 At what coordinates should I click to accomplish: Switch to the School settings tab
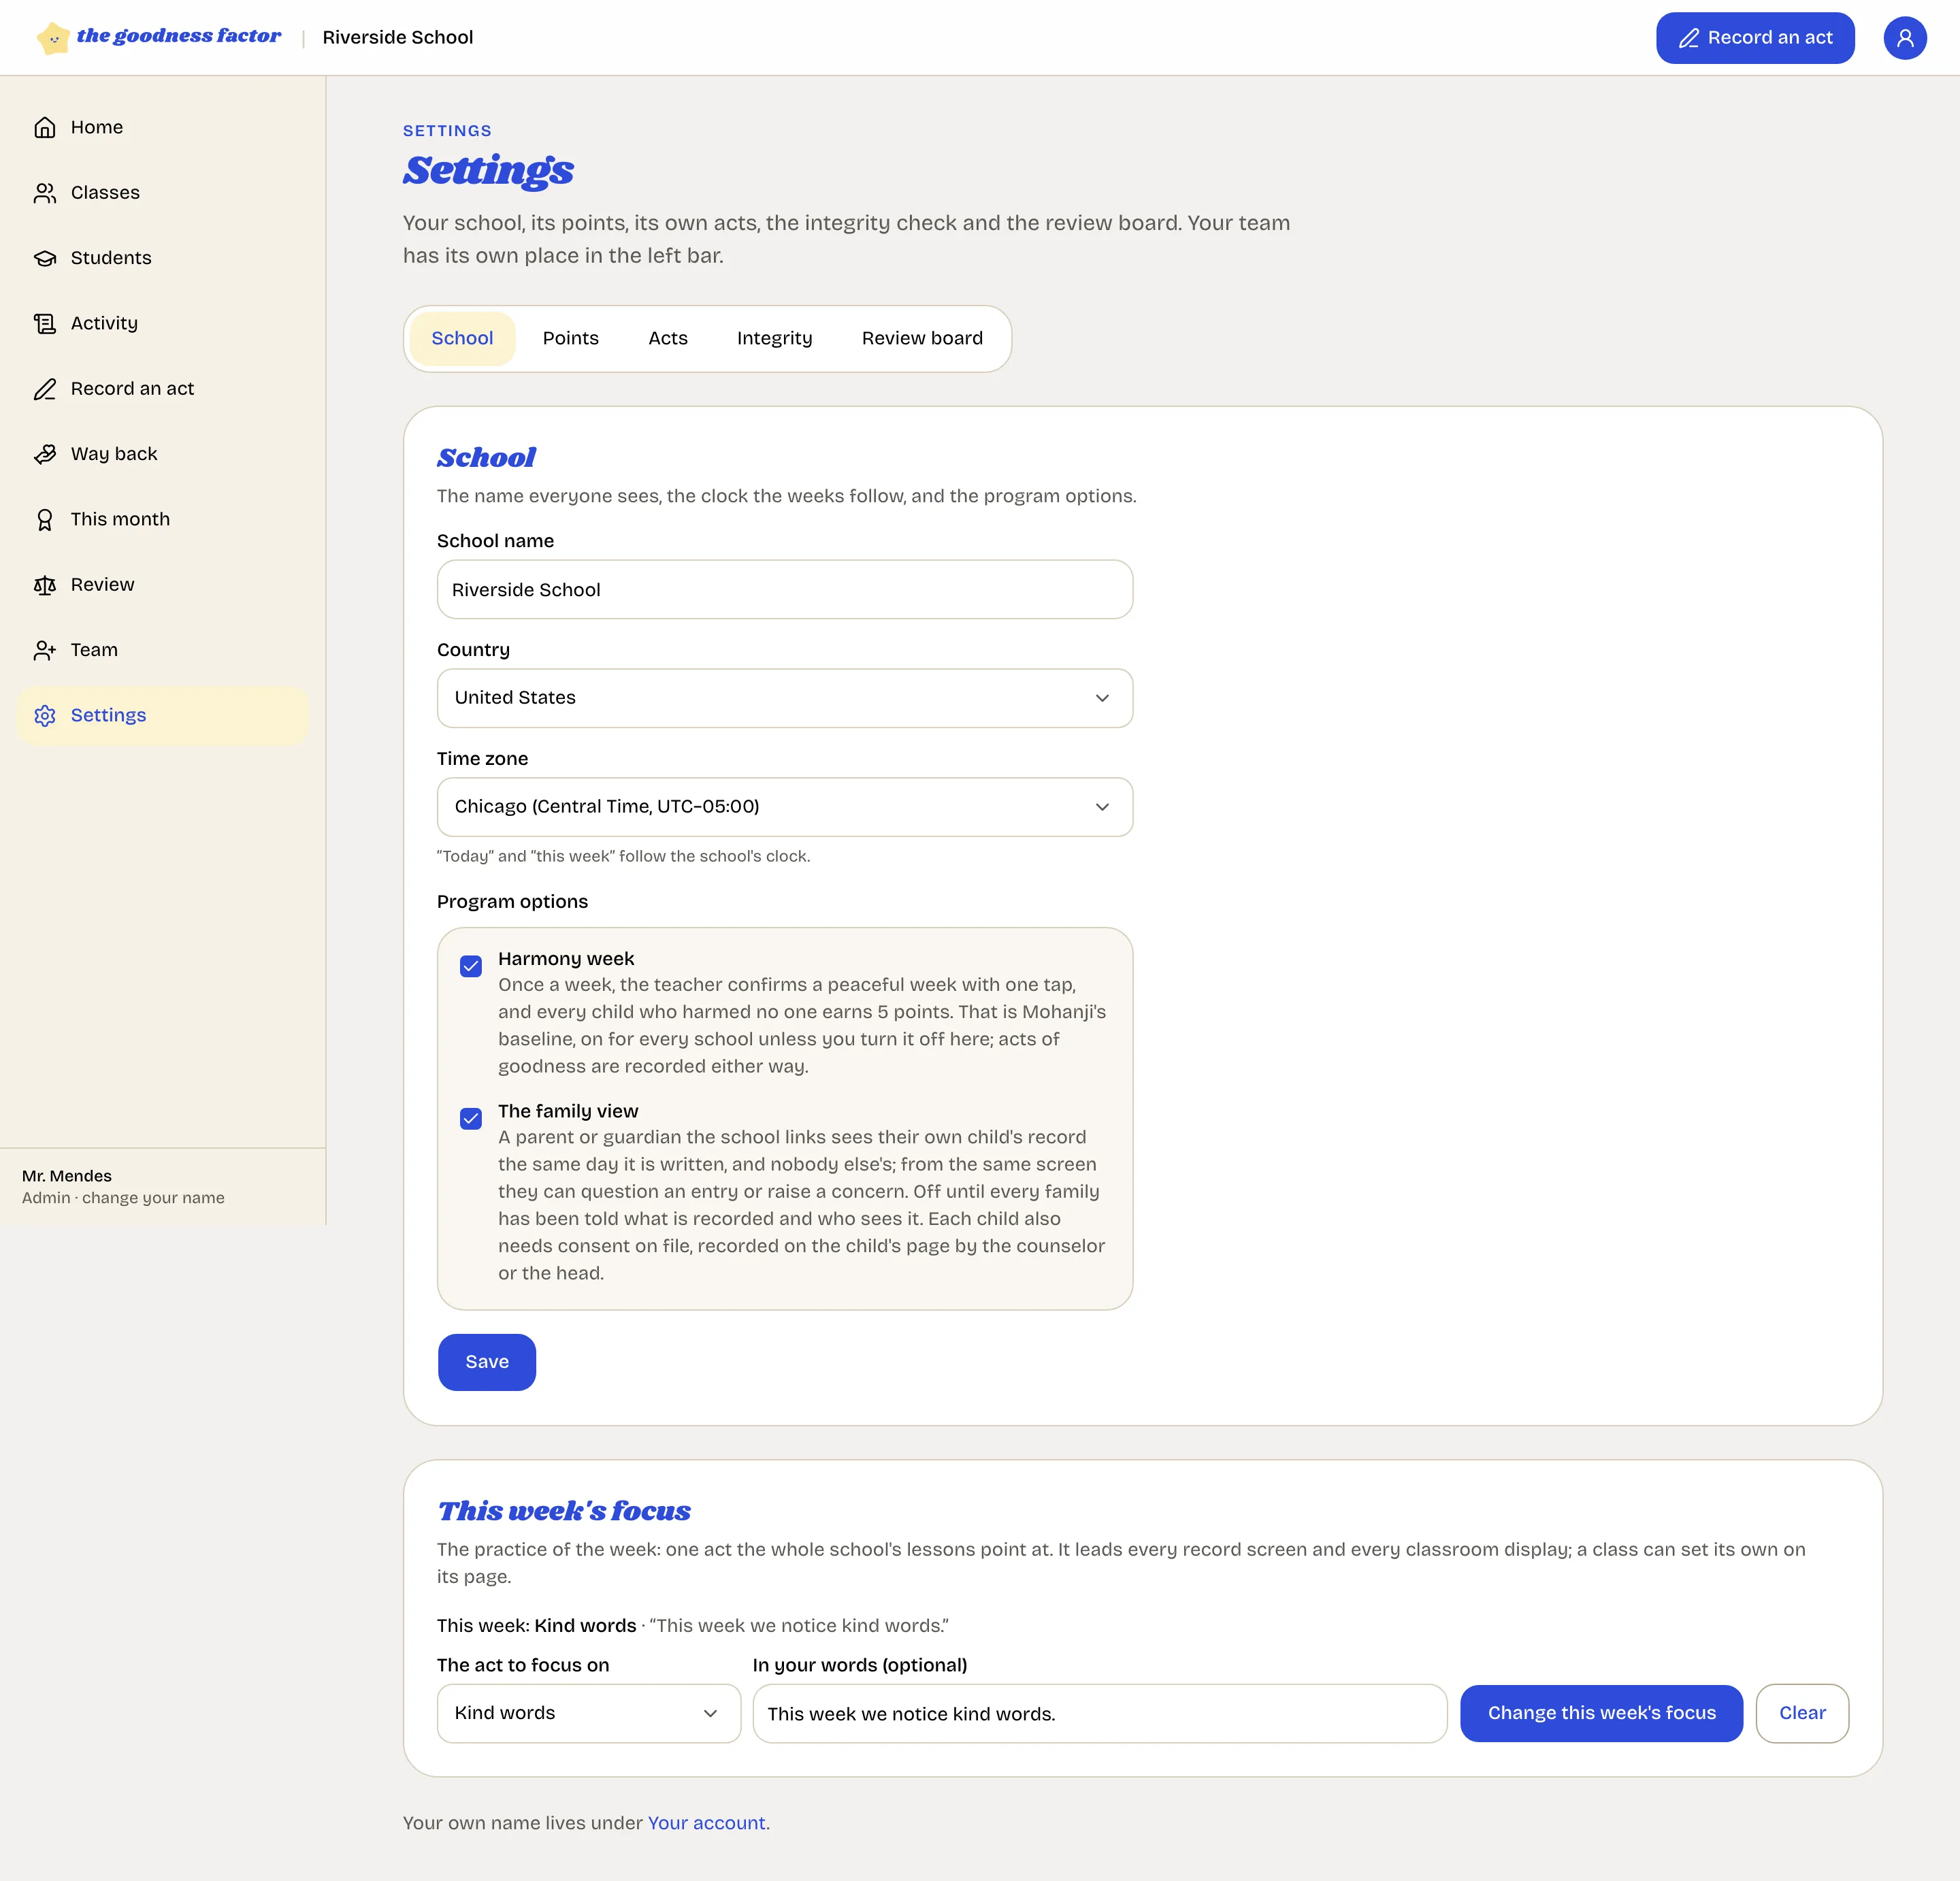[462, 338]
